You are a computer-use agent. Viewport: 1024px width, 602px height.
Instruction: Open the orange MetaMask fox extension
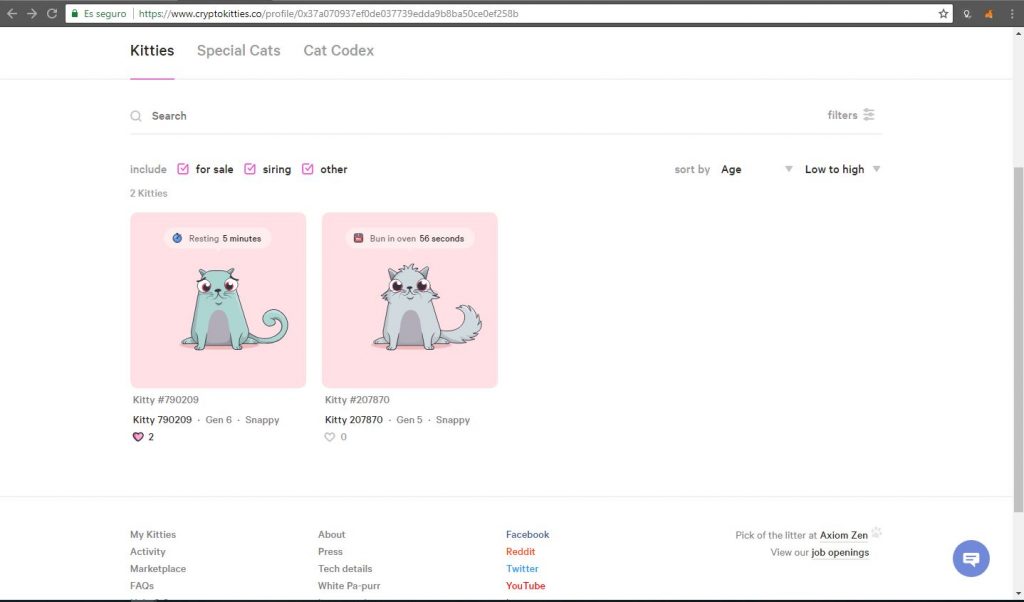(x=989, y=13)
